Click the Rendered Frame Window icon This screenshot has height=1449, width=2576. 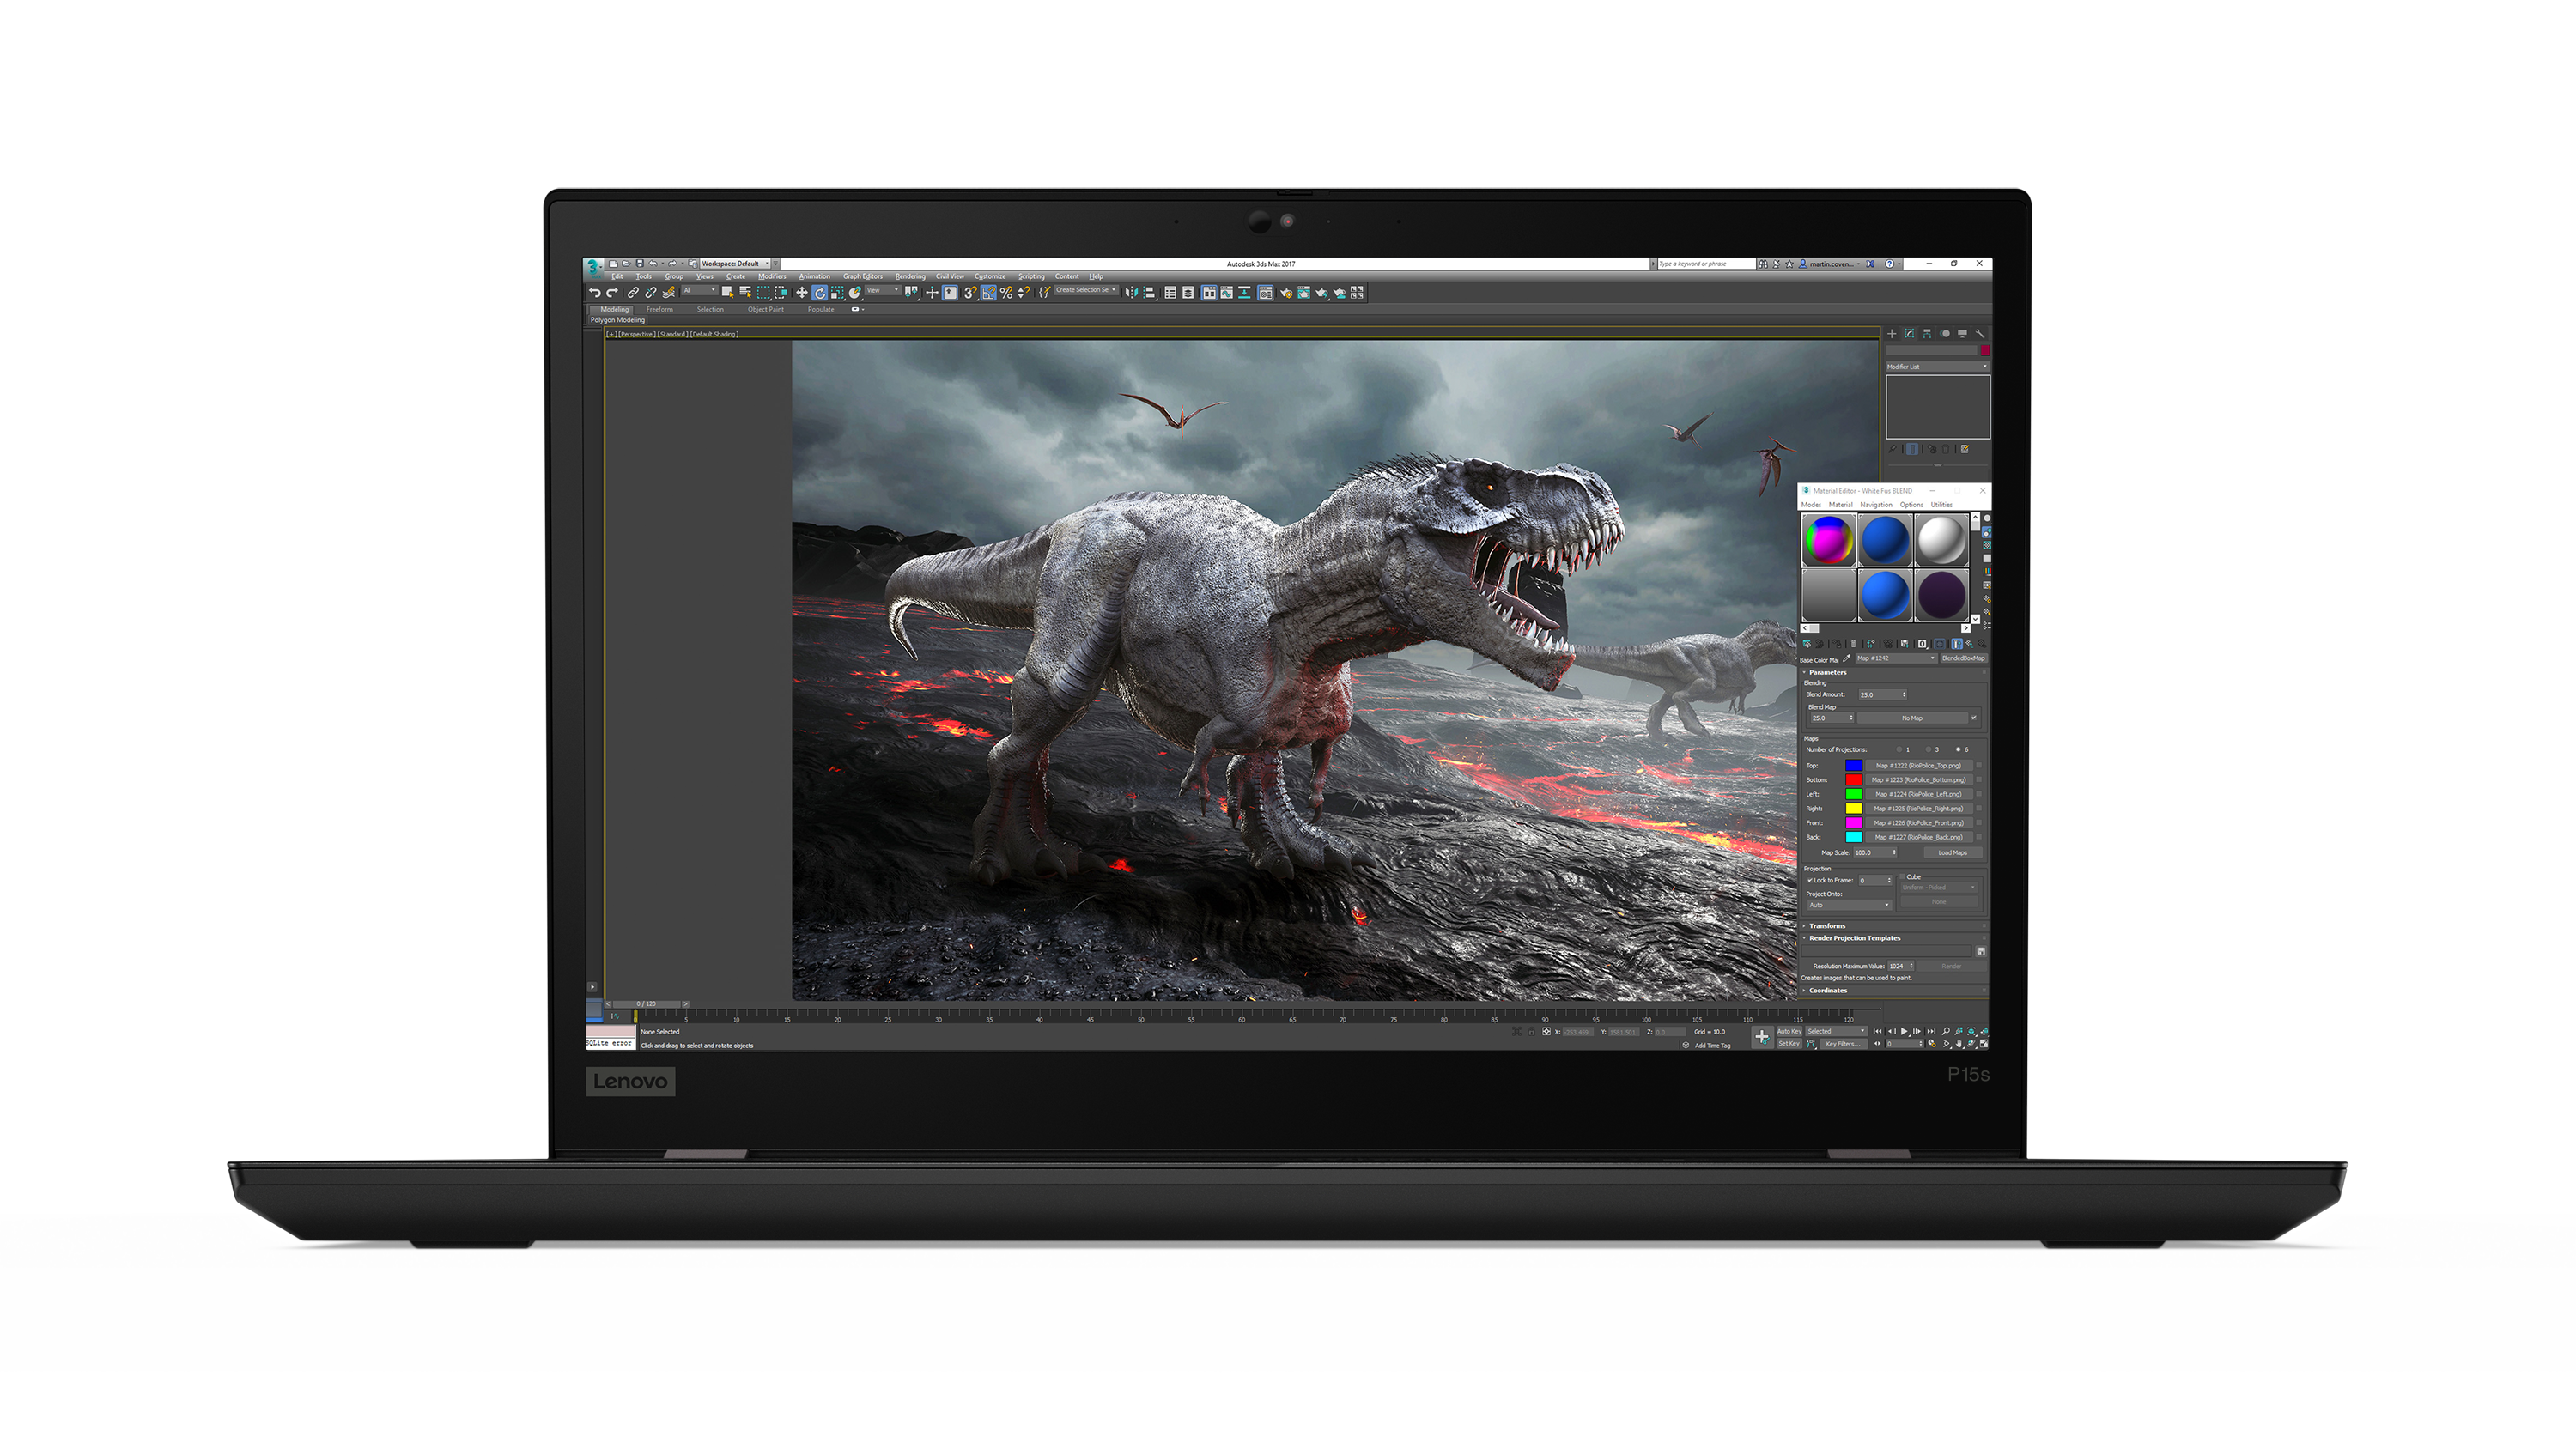pyautogui.click(x=1304, y=293)
